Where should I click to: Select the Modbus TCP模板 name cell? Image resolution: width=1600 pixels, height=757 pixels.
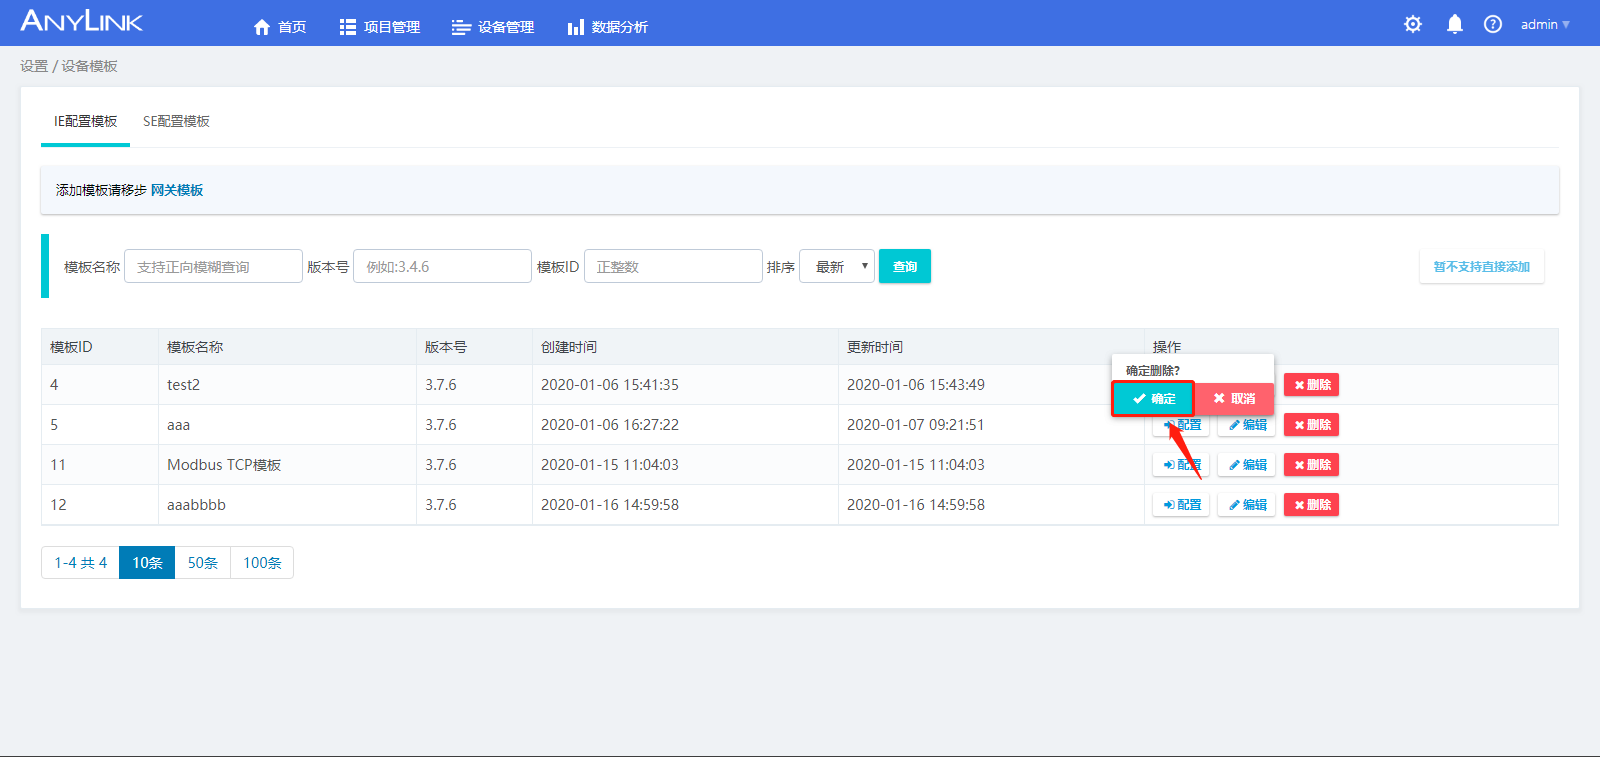[287, 465]
